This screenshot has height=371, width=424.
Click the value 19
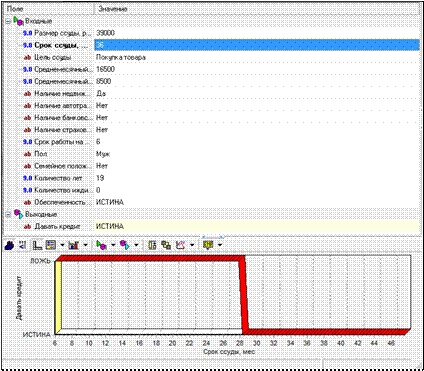click(x=100, y=178)
